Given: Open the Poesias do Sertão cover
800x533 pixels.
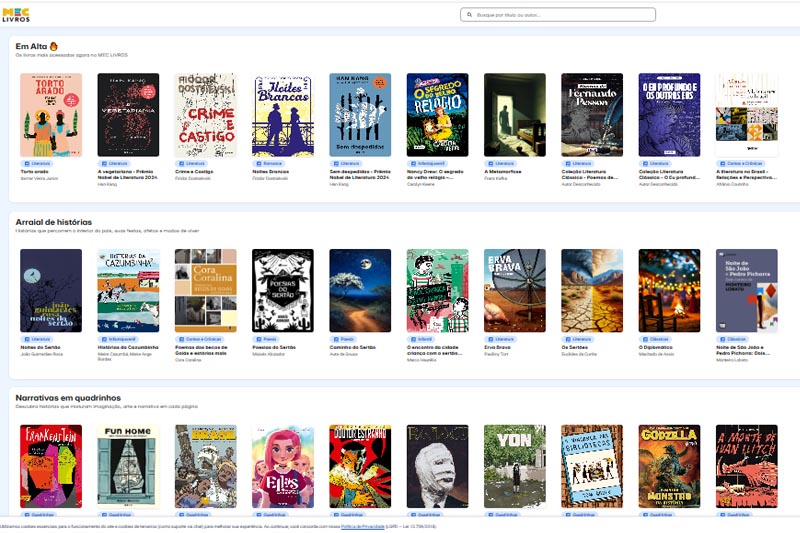Looking at the screenshot, I should pos(283,291).
